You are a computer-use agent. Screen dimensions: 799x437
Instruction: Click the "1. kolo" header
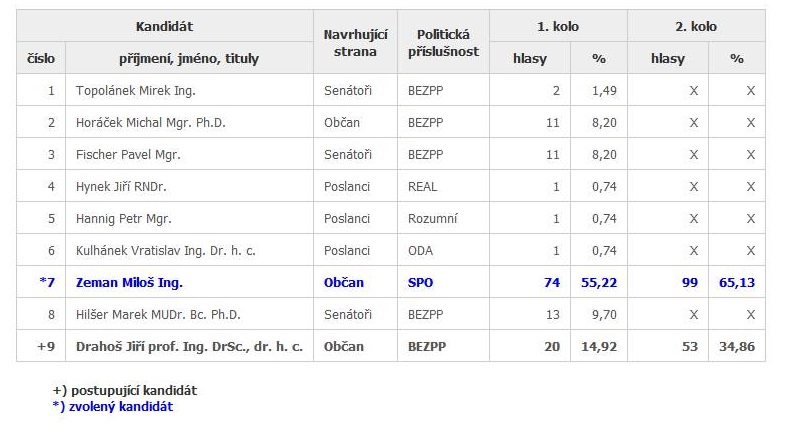coord(558,27)
